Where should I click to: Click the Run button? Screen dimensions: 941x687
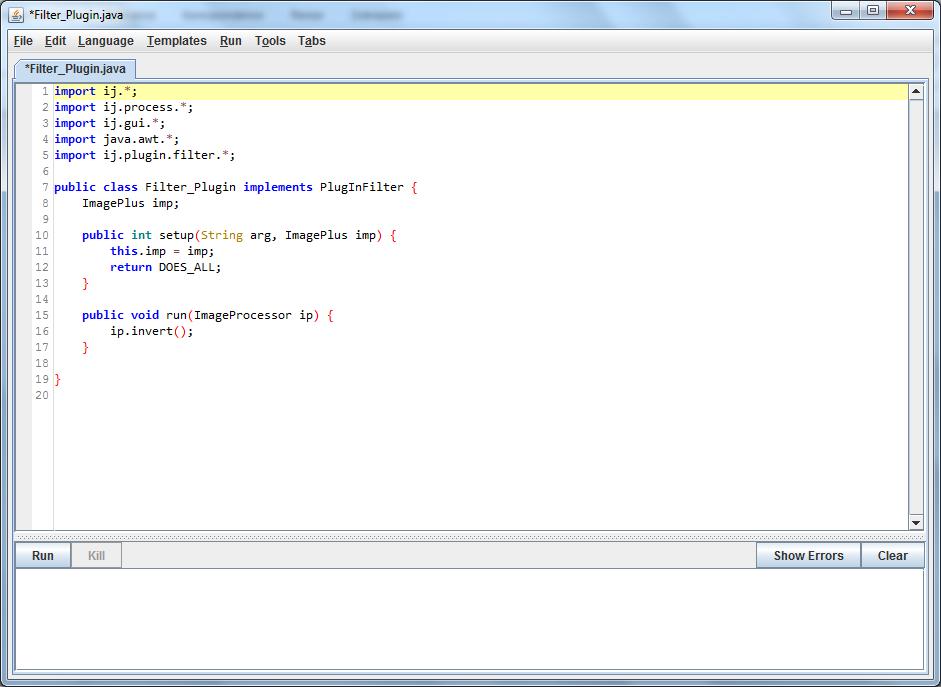[43, 556]
